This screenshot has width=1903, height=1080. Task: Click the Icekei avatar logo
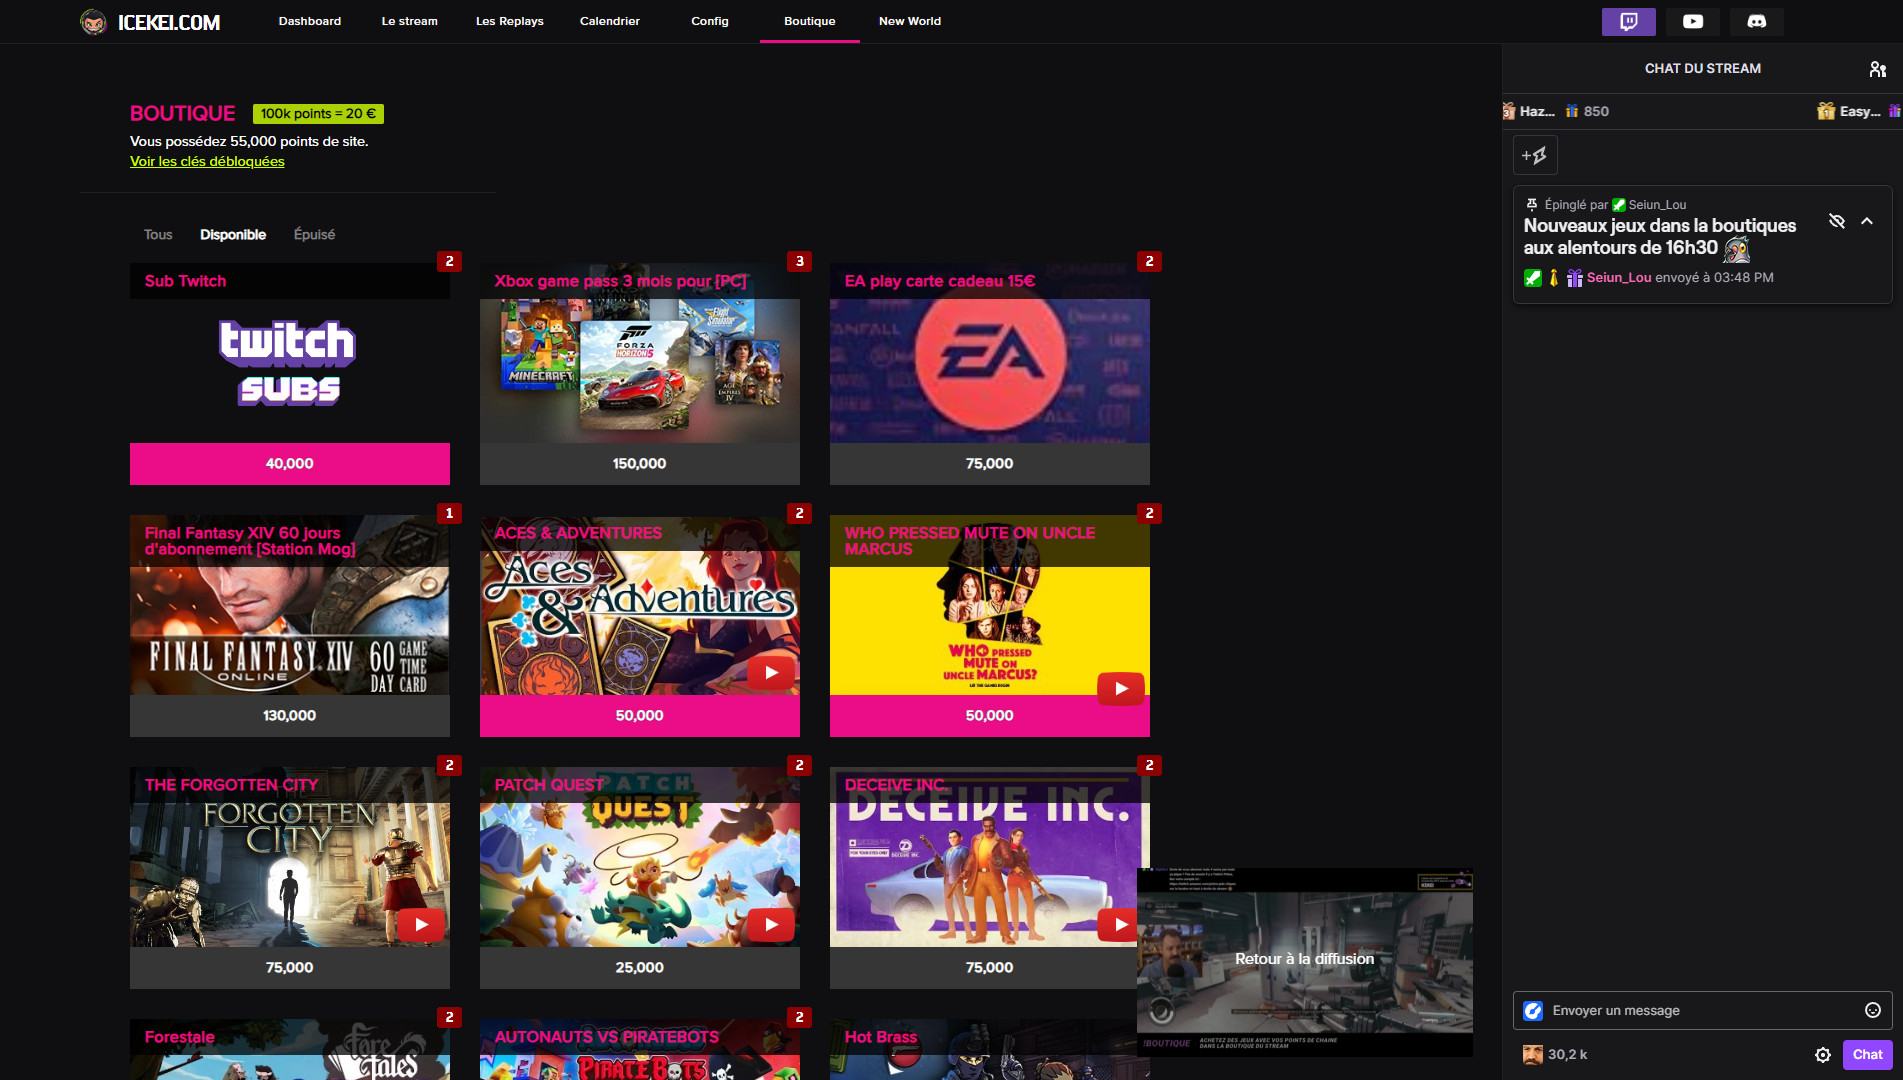(93, 22)
